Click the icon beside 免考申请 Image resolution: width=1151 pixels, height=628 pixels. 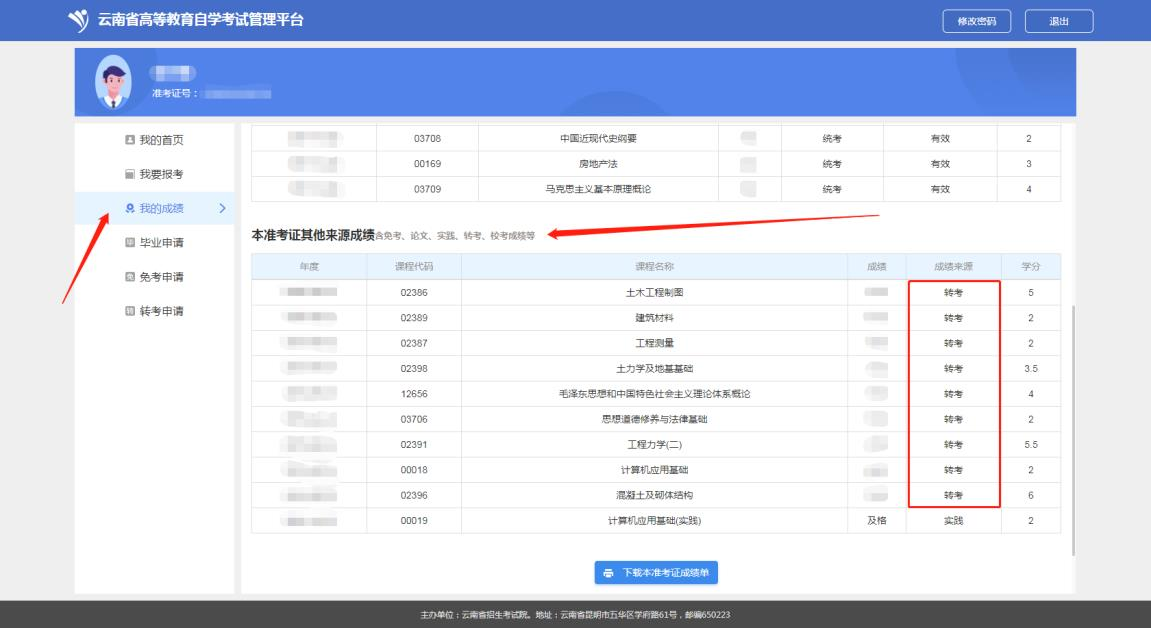point(128,277)
